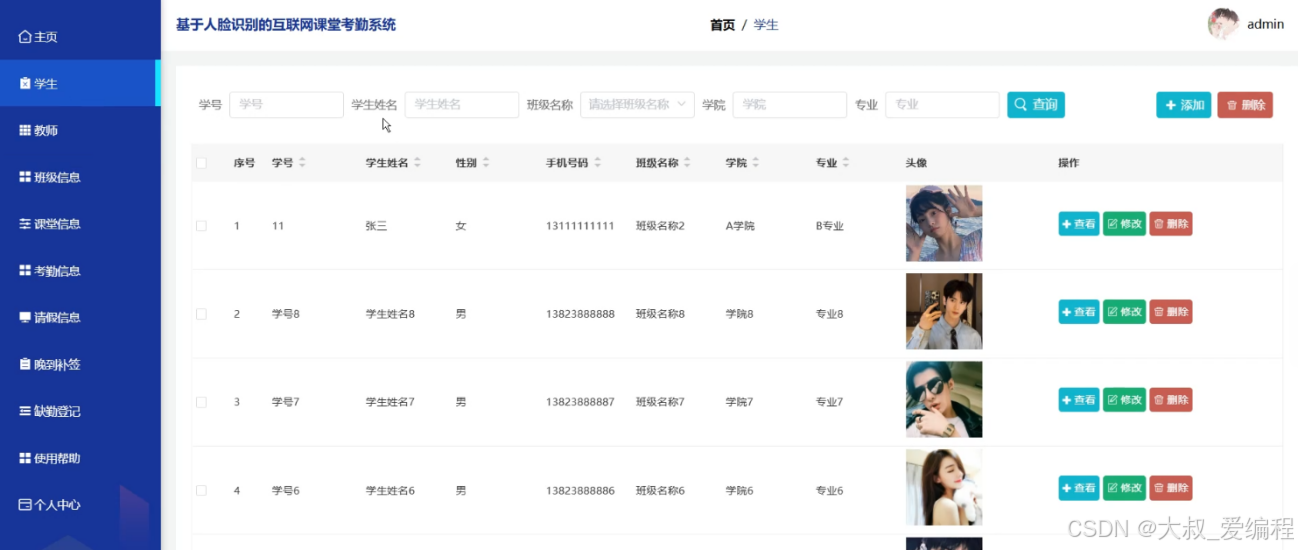The image size is (1298, 550).
Task: Click the 缺勤登记 list icon
Action: tap(25, 411)
